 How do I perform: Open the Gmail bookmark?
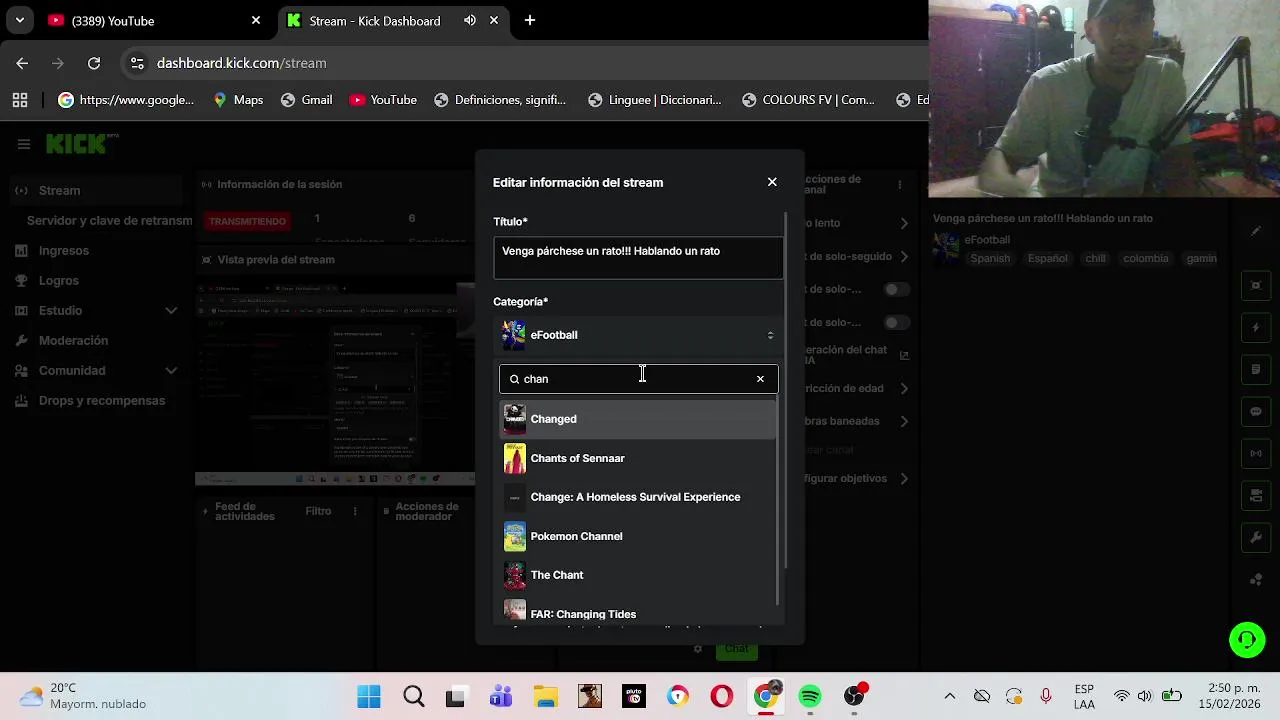306,100
